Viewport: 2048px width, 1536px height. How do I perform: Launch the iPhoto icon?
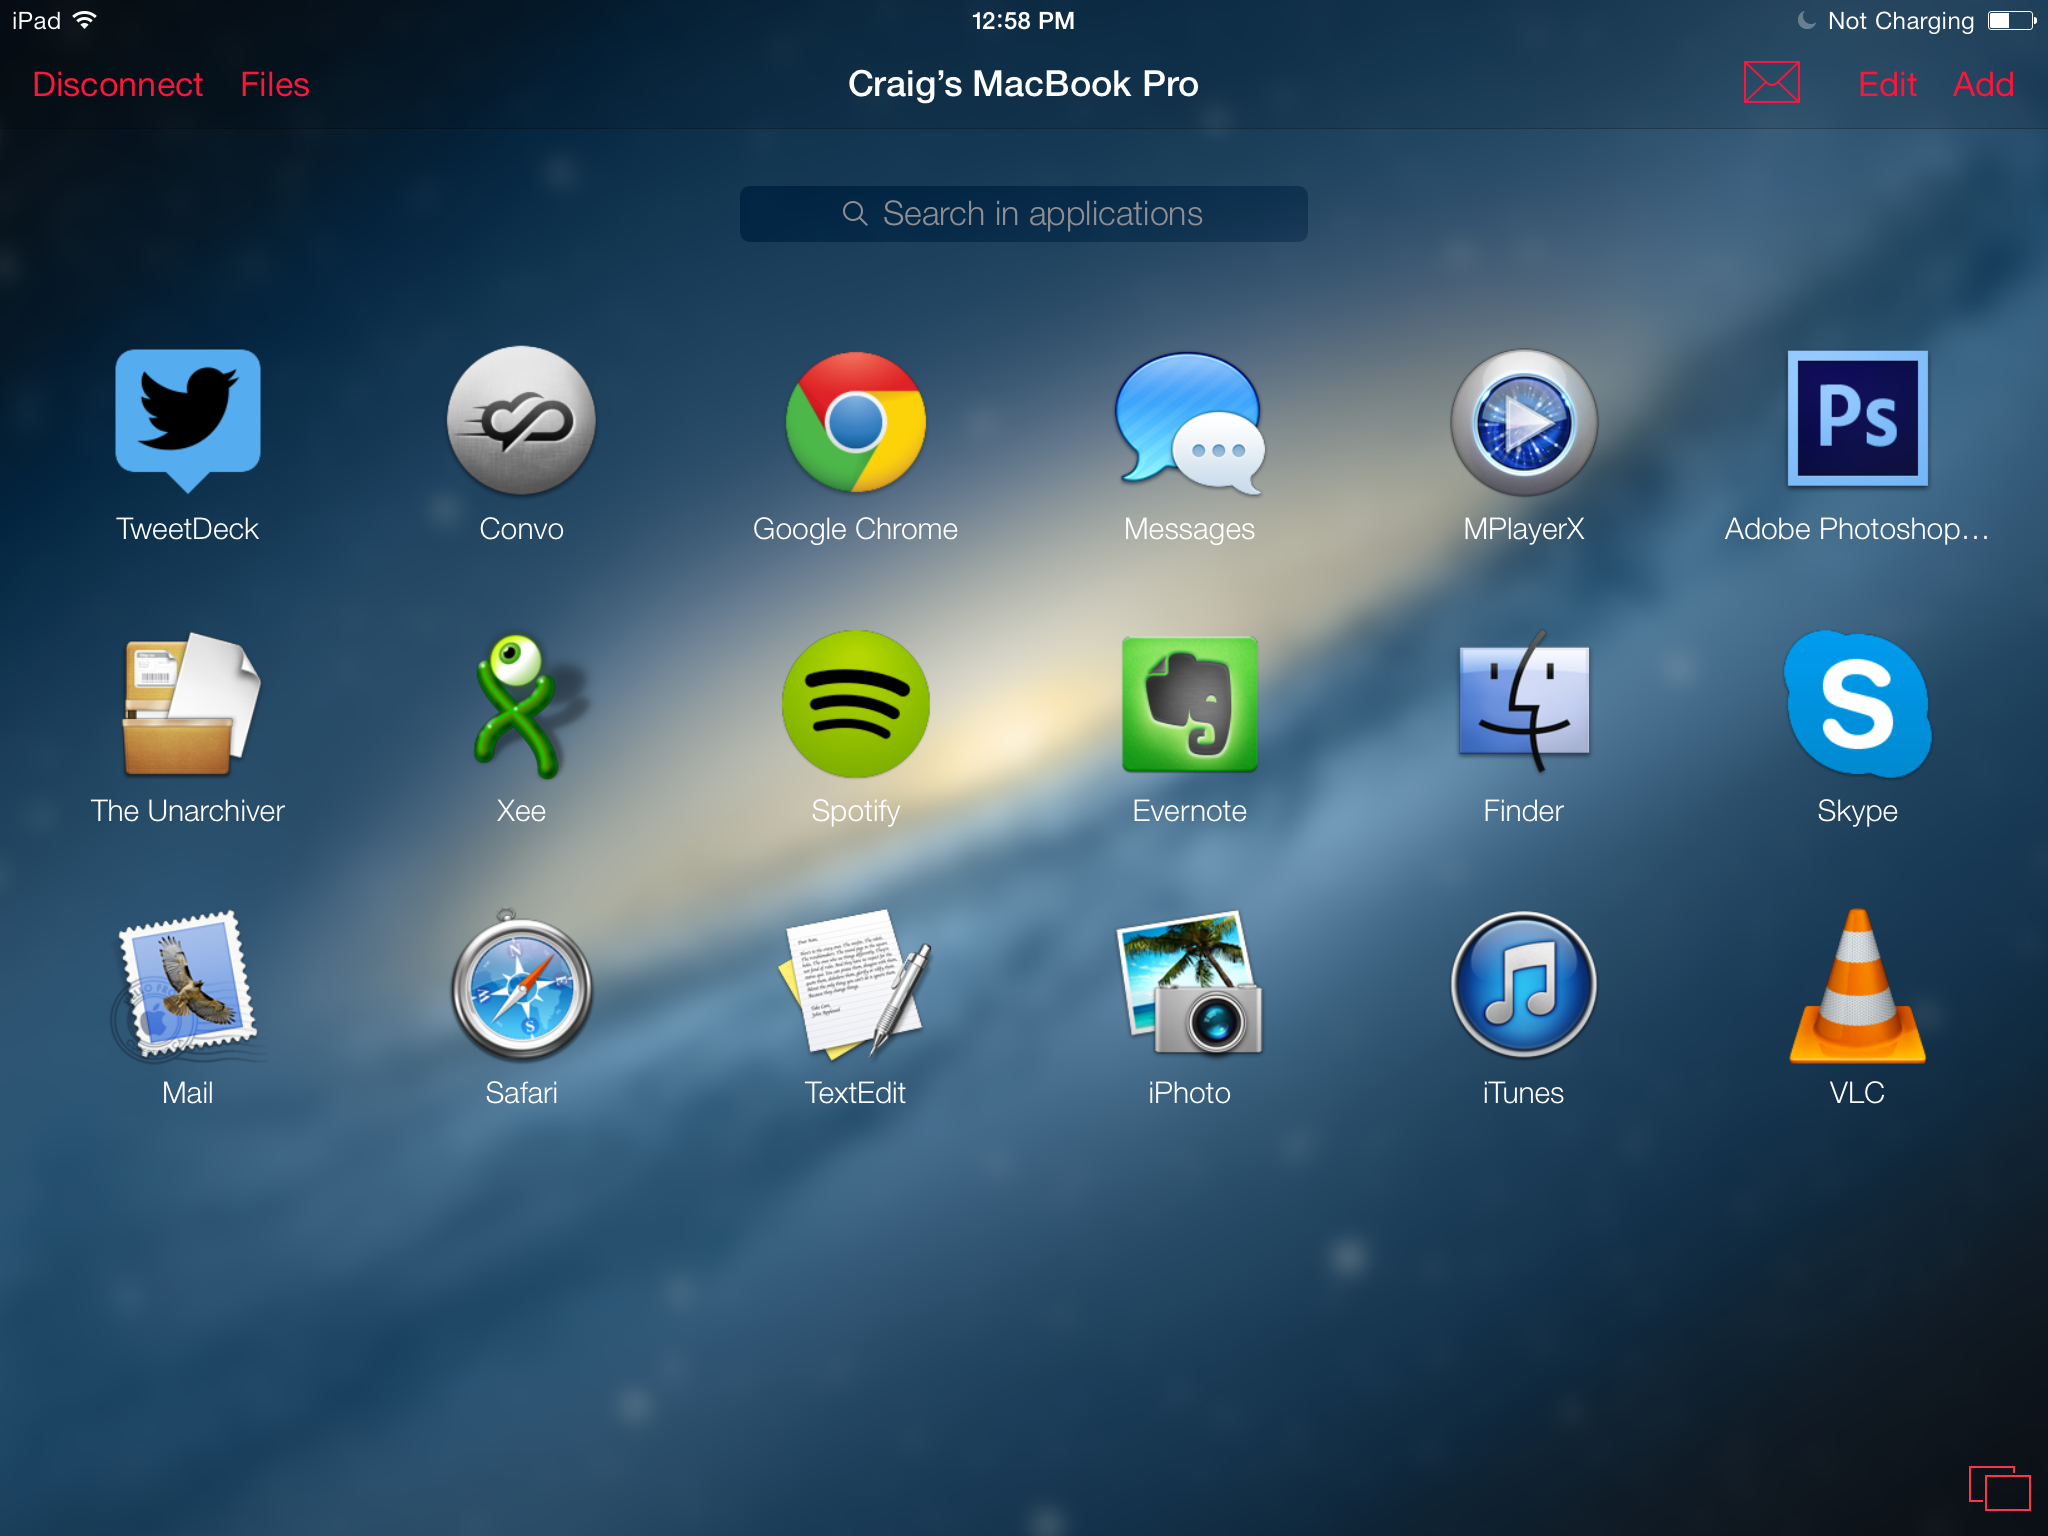pos(1189,984)
